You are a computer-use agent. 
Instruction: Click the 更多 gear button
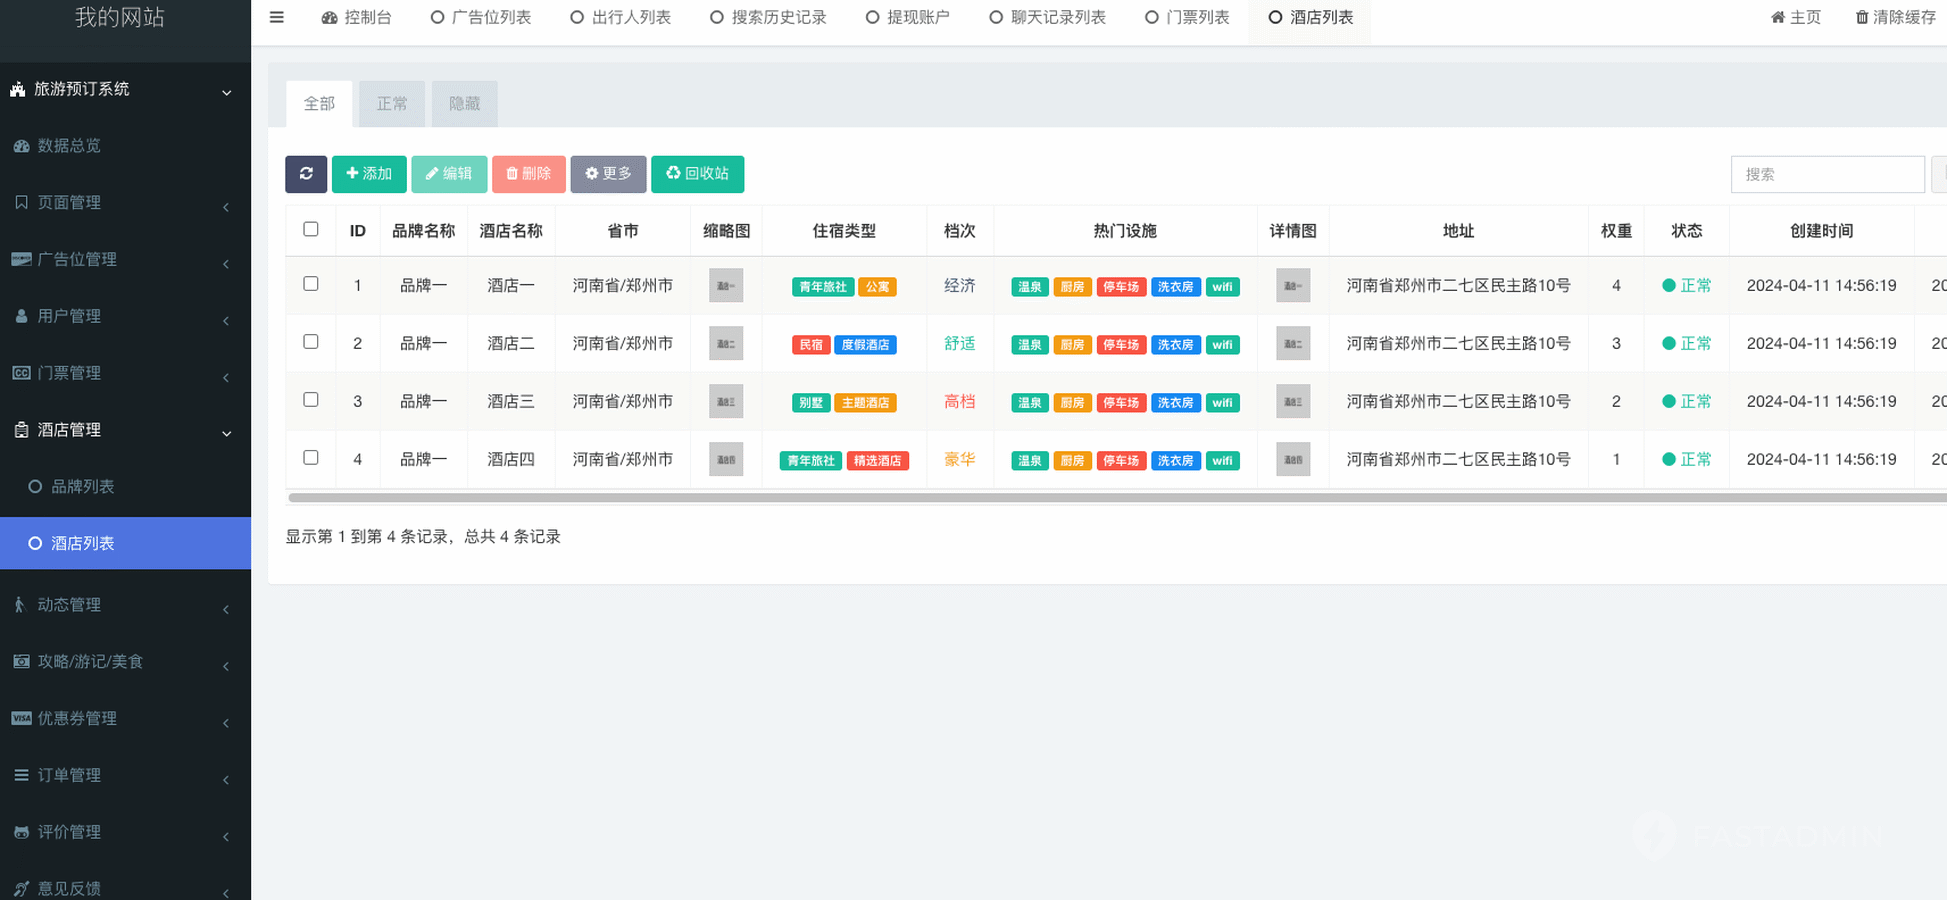[x=608, y=174]
